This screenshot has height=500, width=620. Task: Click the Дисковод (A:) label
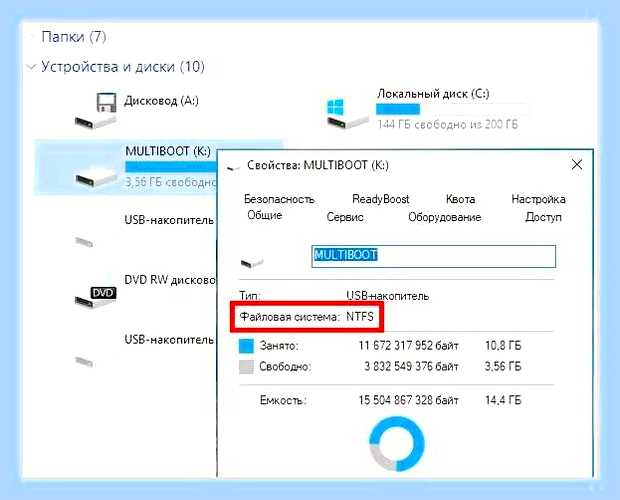point(161,101)
